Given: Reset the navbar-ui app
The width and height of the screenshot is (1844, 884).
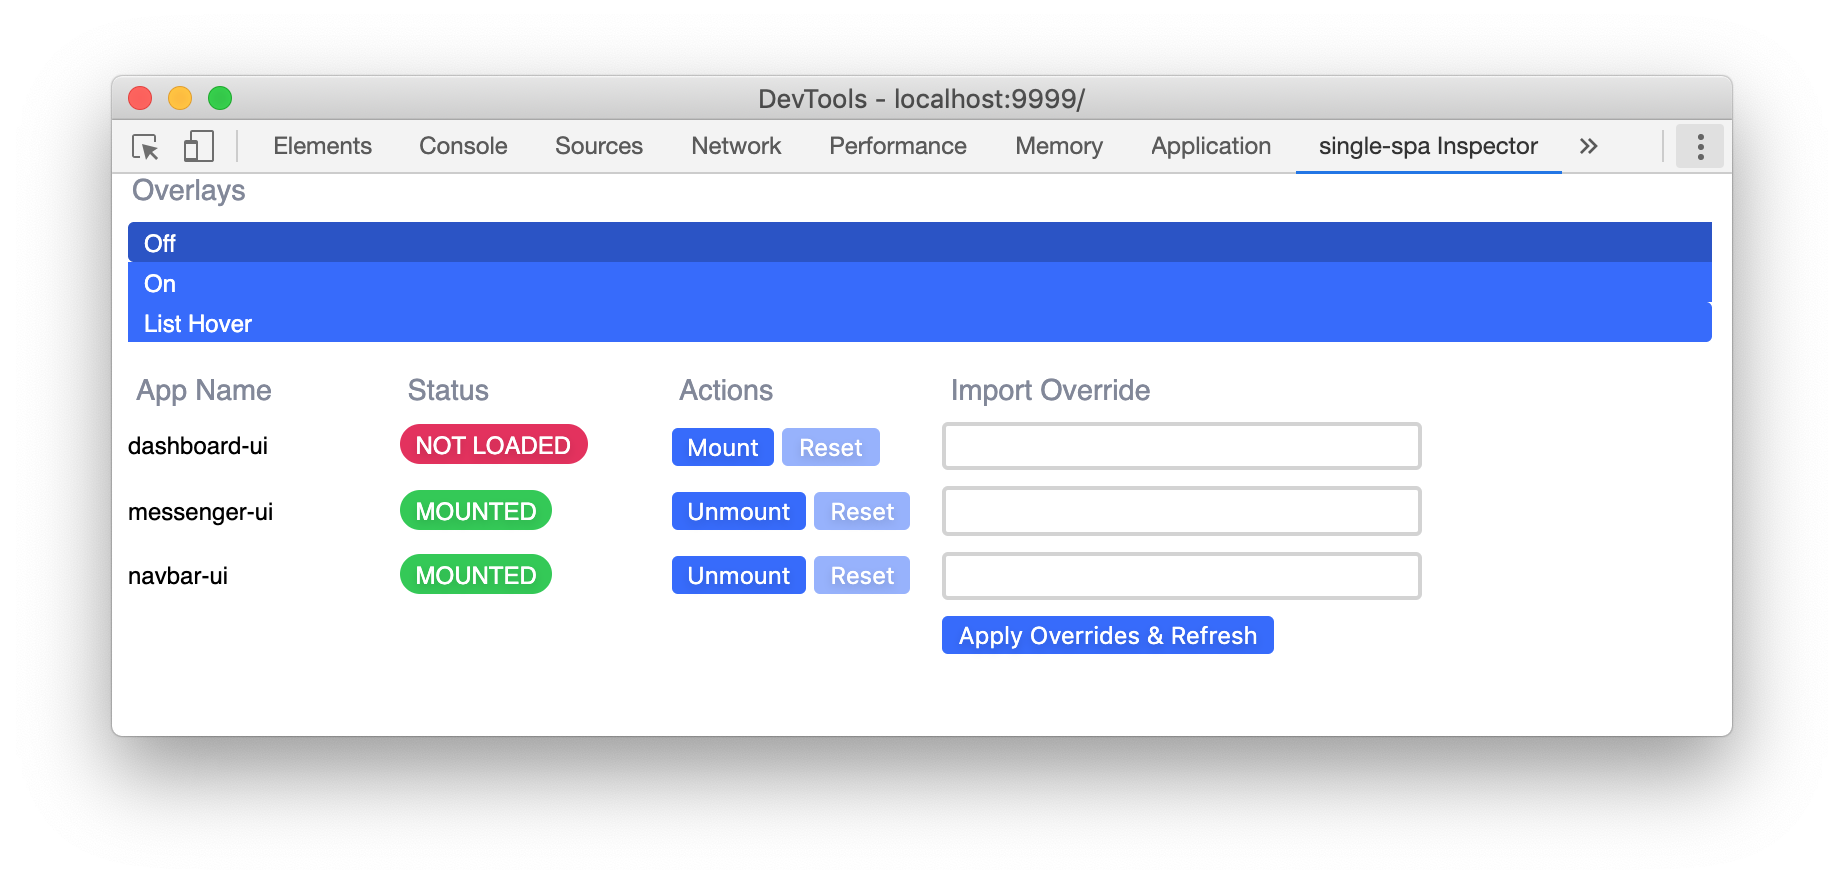Looking at the screenshot, I should [x=862, y=575].
